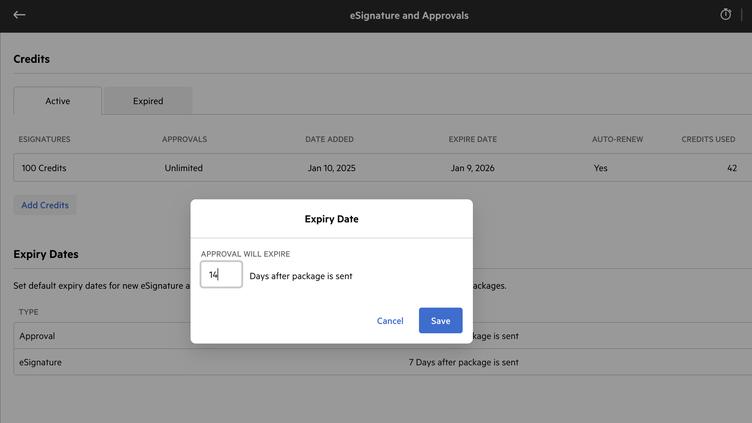Image resolution: width=752 pixels, height=423 pixels.
Task: Click the CREDITS USED column header
Action: 708,139
